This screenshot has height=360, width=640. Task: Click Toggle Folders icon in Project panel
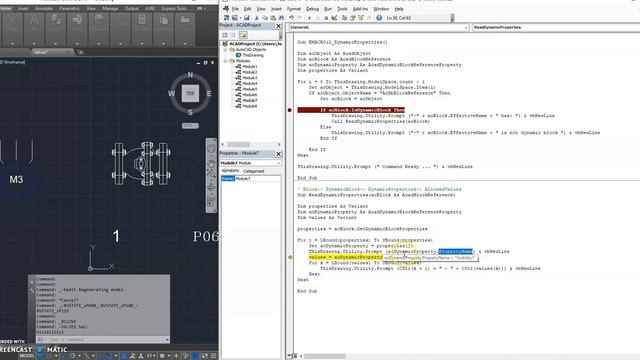tap(243, 35)
